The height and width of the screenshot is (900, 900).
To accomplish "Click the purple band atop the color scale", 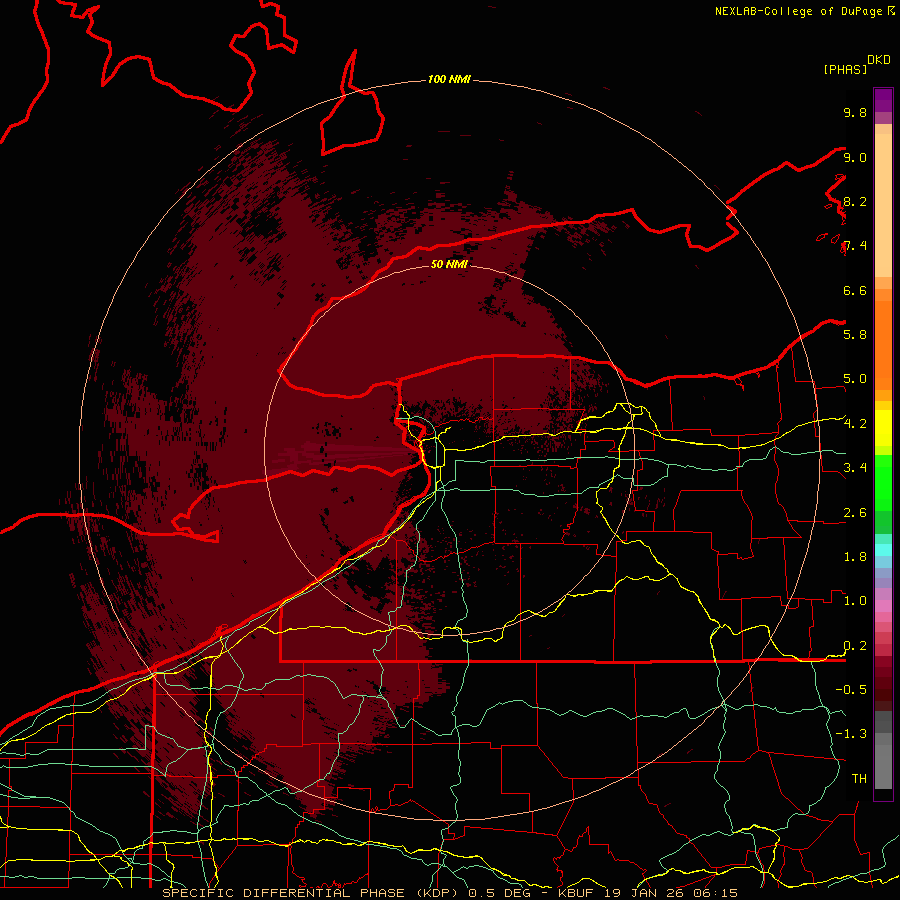I will pyautogui.click(x=883, y=100).
